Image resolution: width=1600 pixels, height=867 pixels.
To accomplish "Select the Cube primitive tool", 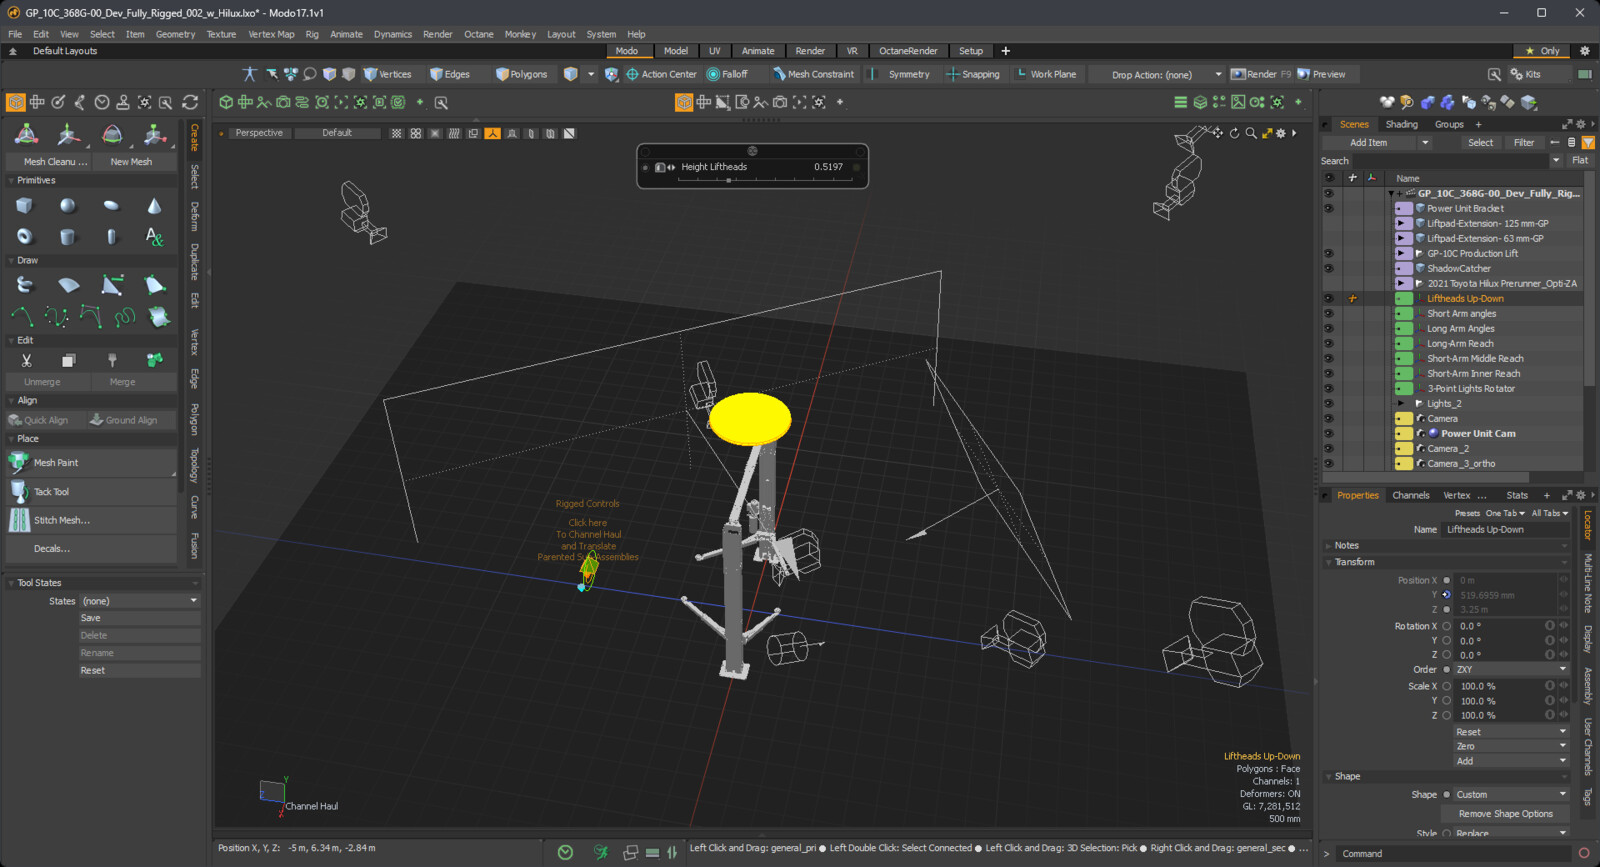I will [x=24, y=205].
